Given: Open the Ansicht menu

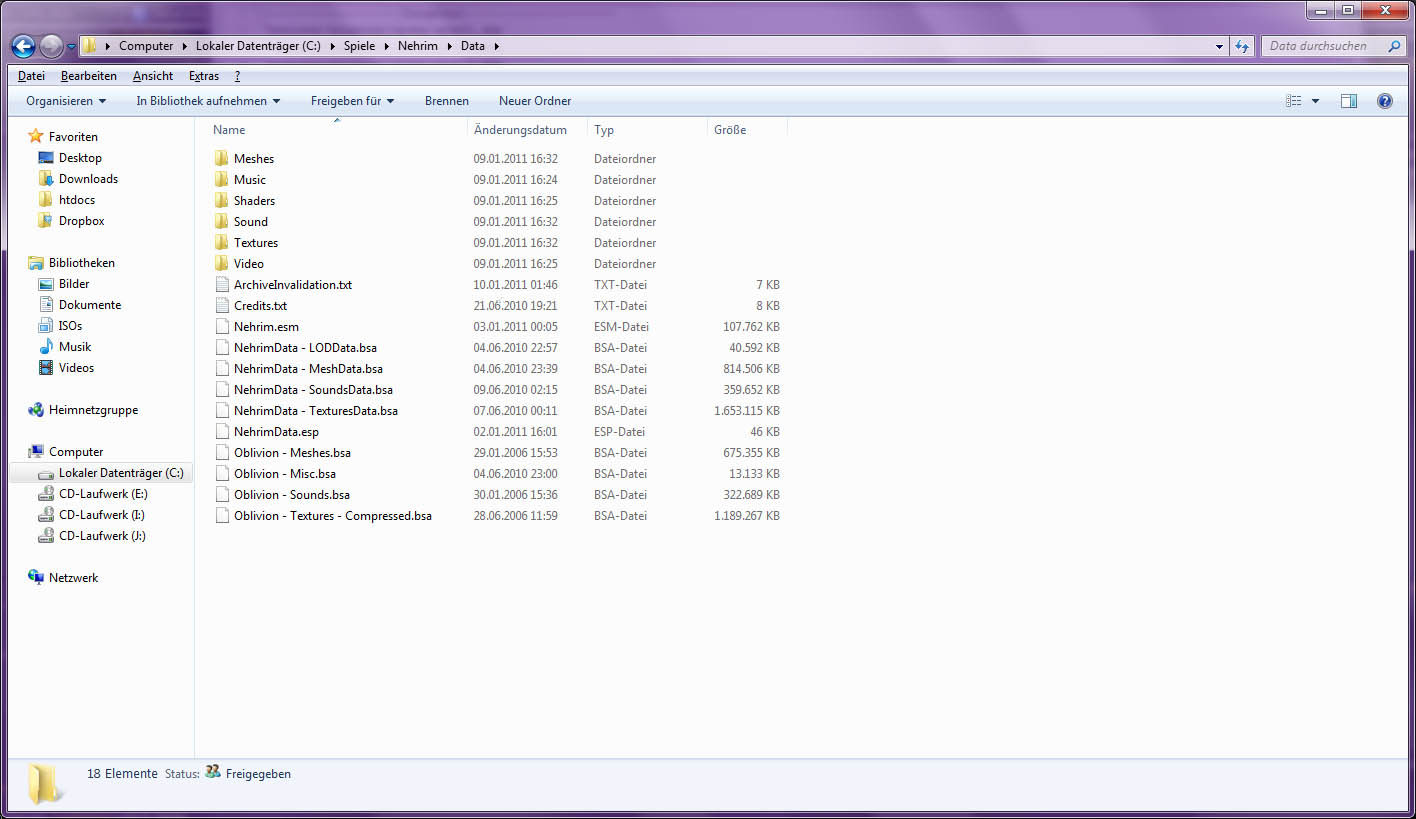Looking at the screenshot, I should click(x=152, y=76).
